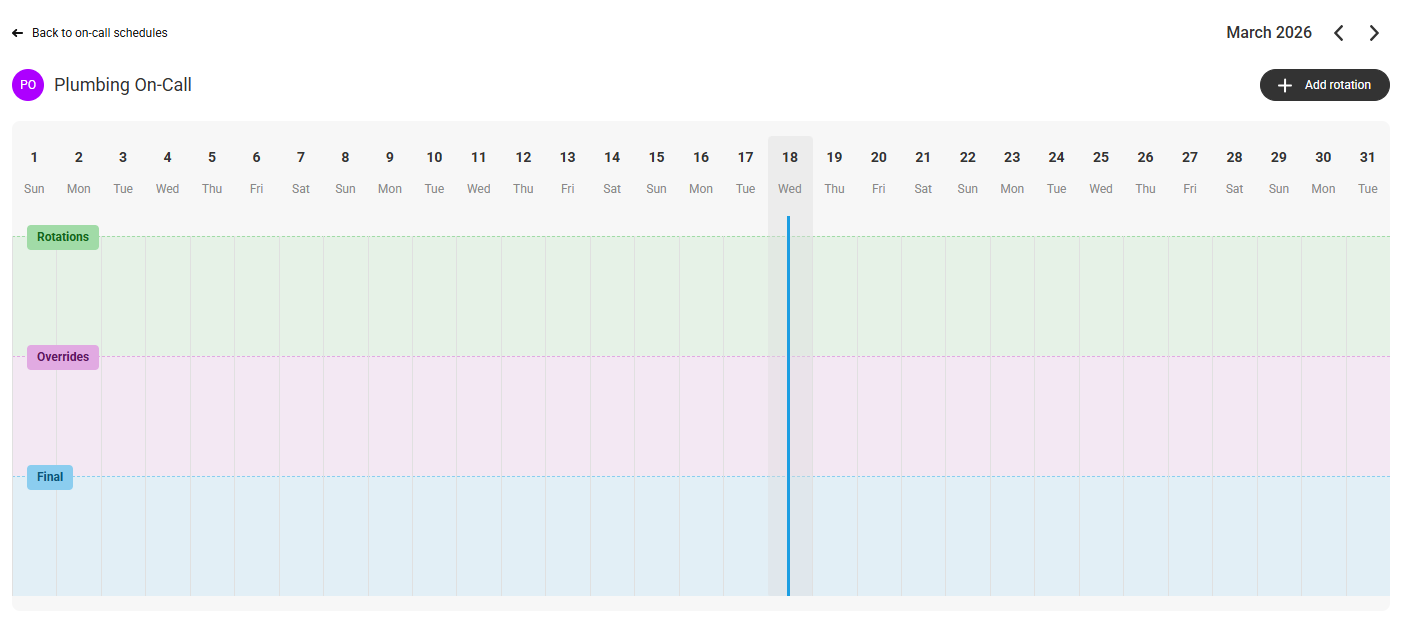Select day 24 Tue header
The width and height of the screenshot is (1401, 623).
(1057, 172)
